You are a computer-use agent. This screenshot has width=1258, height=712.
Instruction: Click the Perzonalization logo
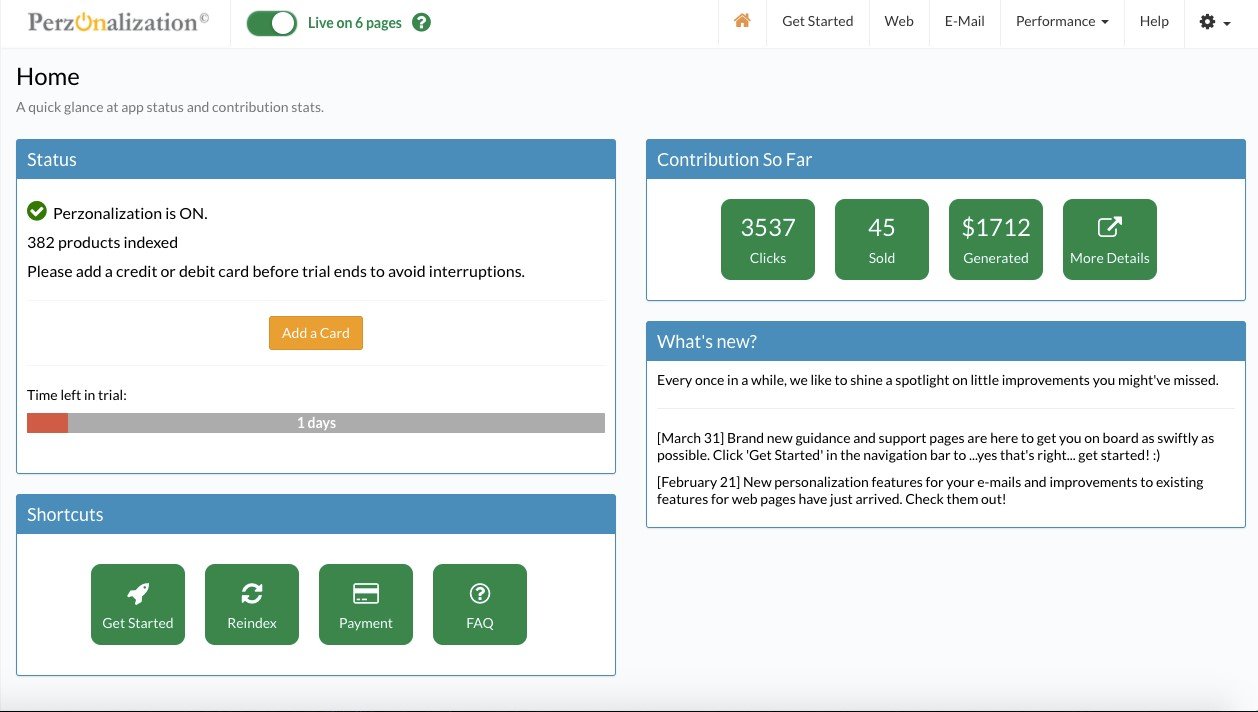coord(118,21)
